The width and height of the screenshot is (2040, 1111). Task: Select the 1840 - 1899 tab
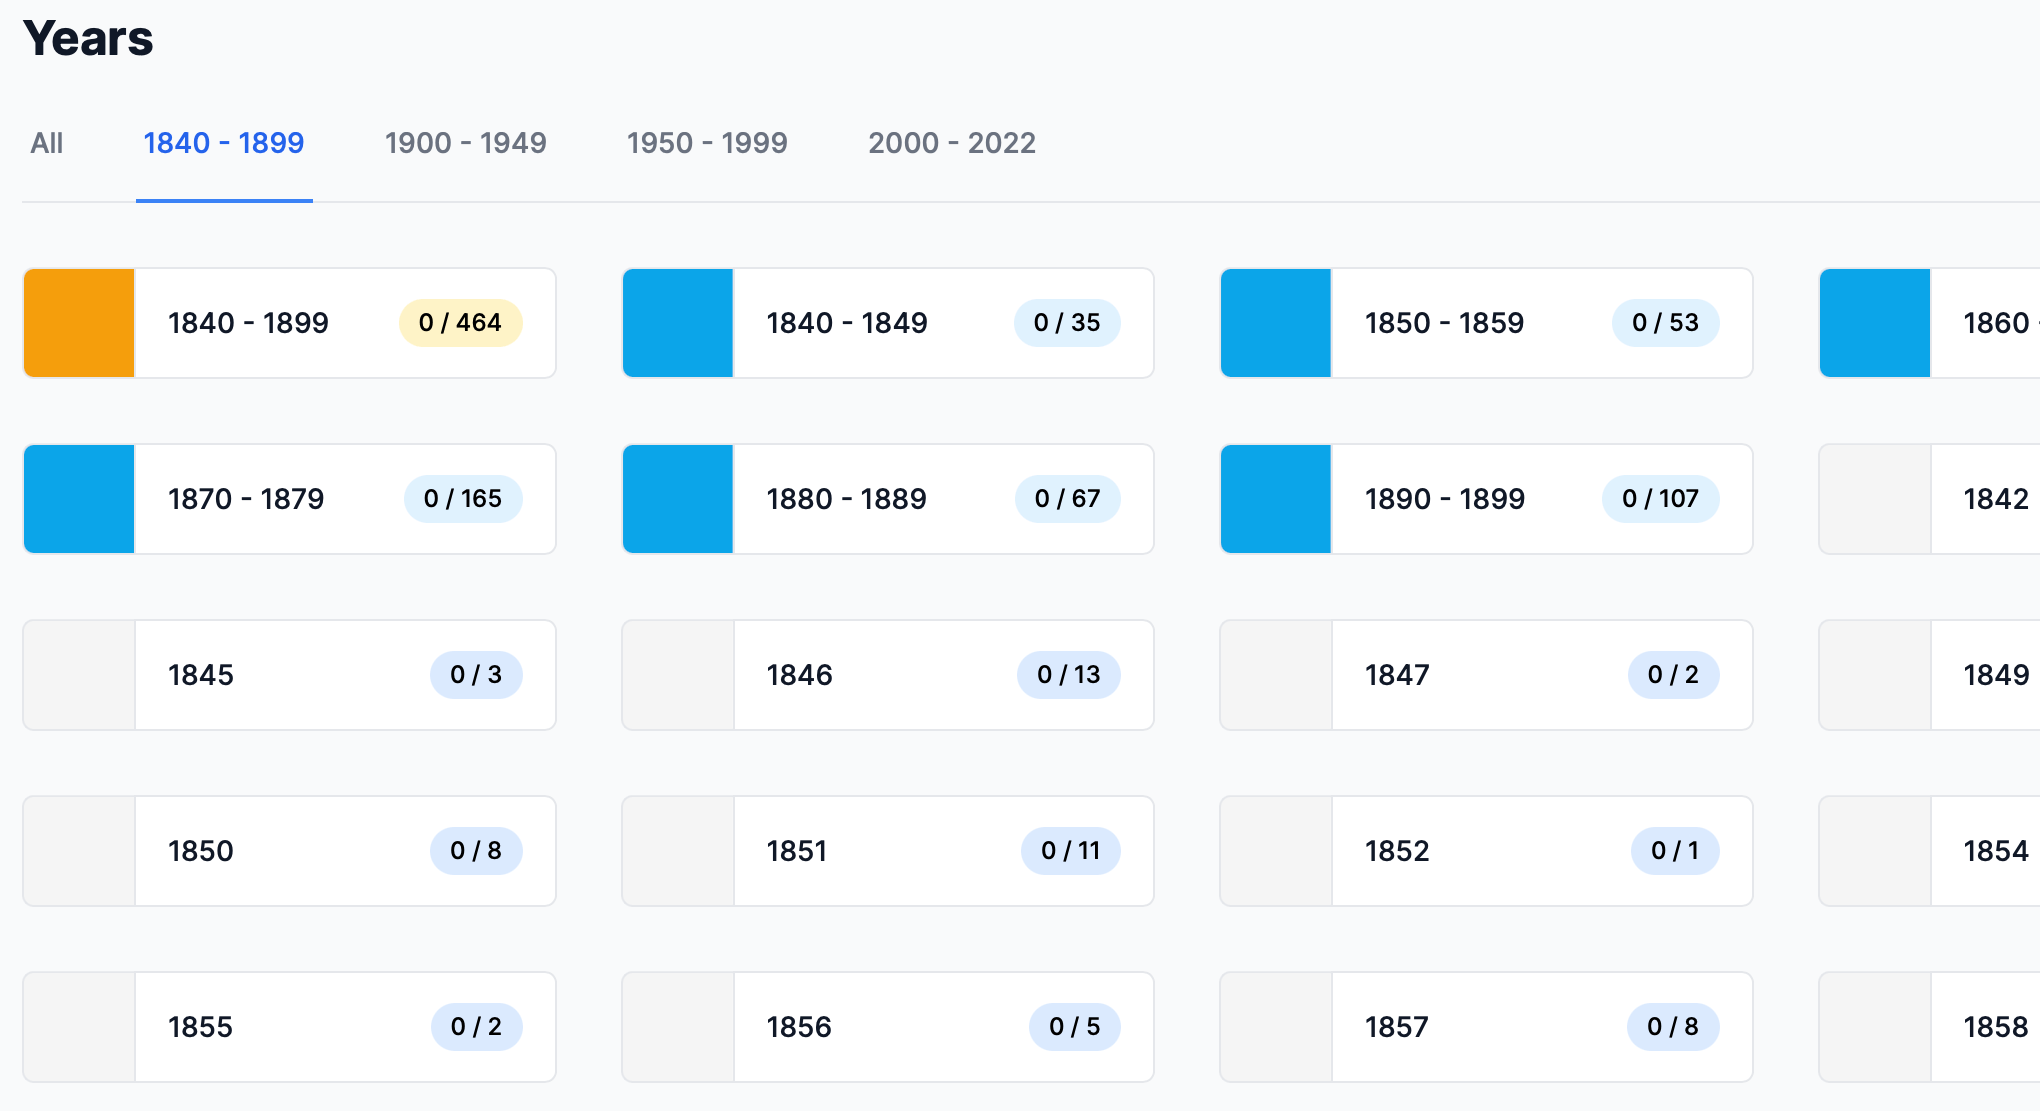224,143
